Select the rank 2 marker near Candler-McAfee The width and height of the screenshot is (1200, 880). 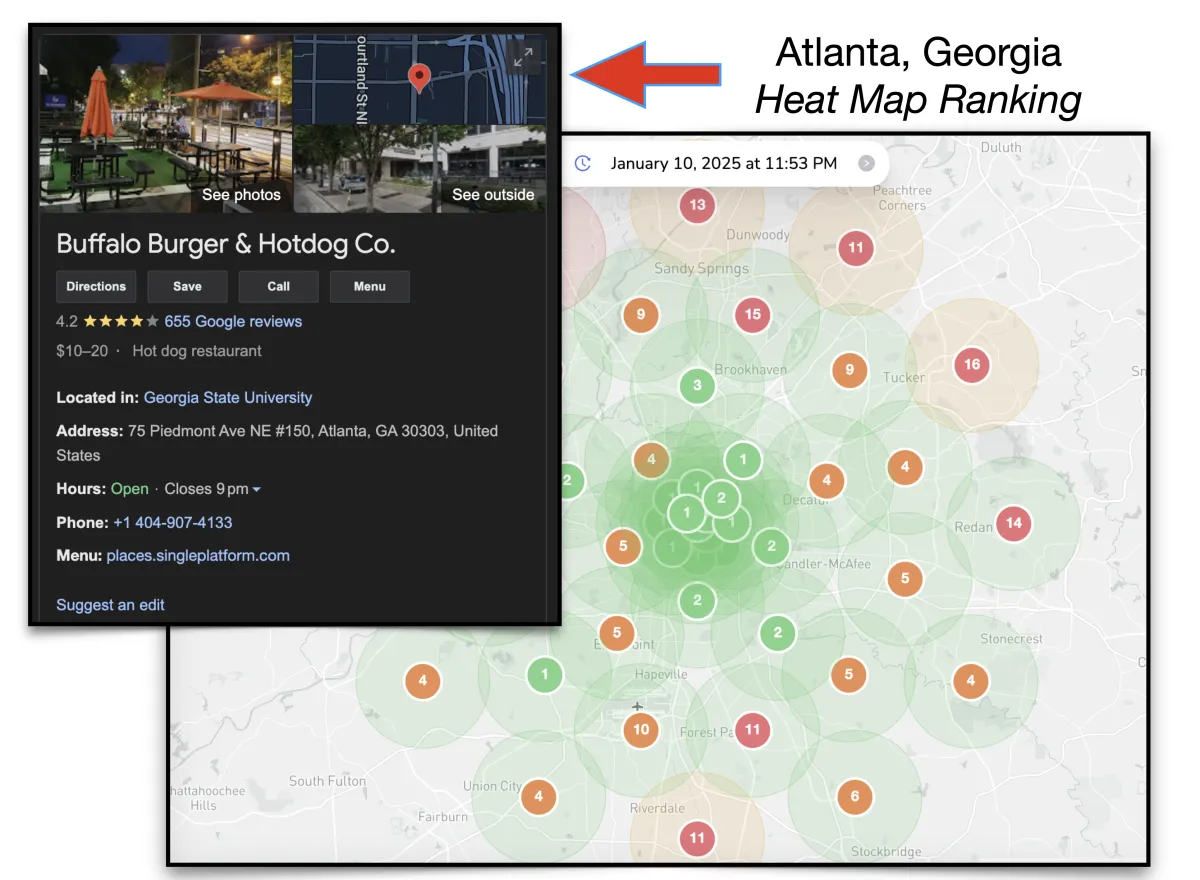point(771,546)
